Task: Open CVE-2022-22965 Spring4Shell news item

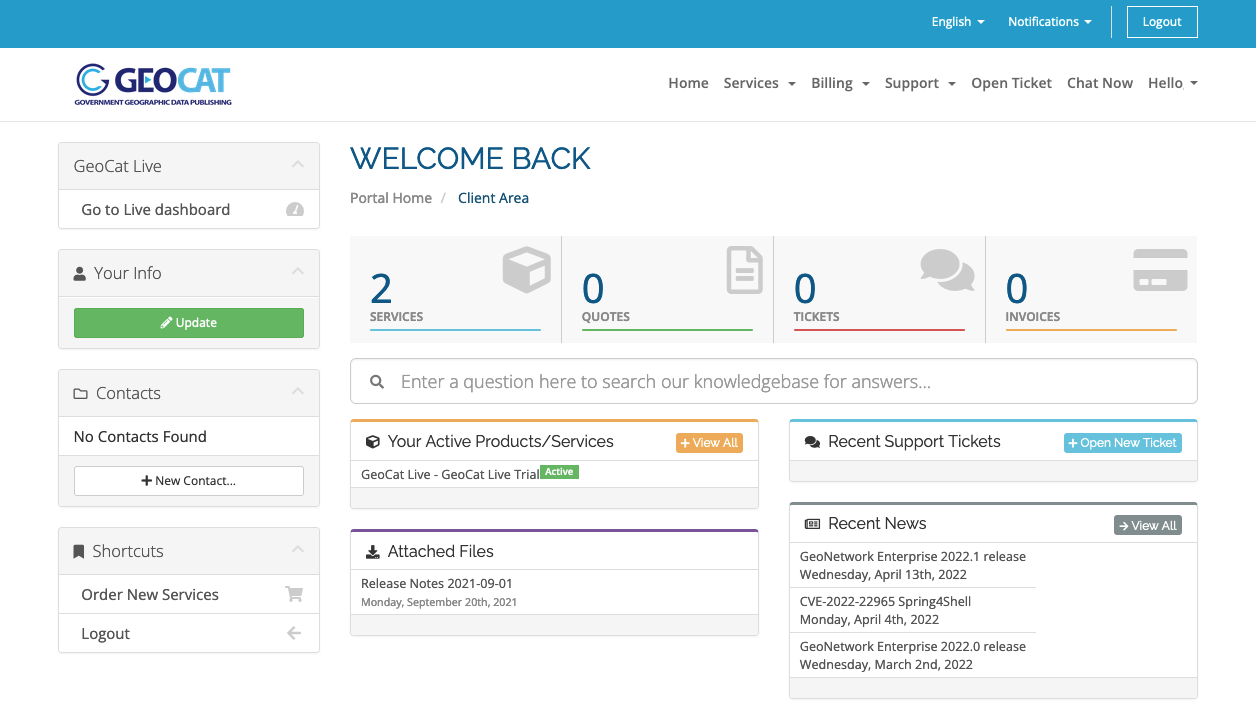Action: pyautogui.click(x=913, y=610)
